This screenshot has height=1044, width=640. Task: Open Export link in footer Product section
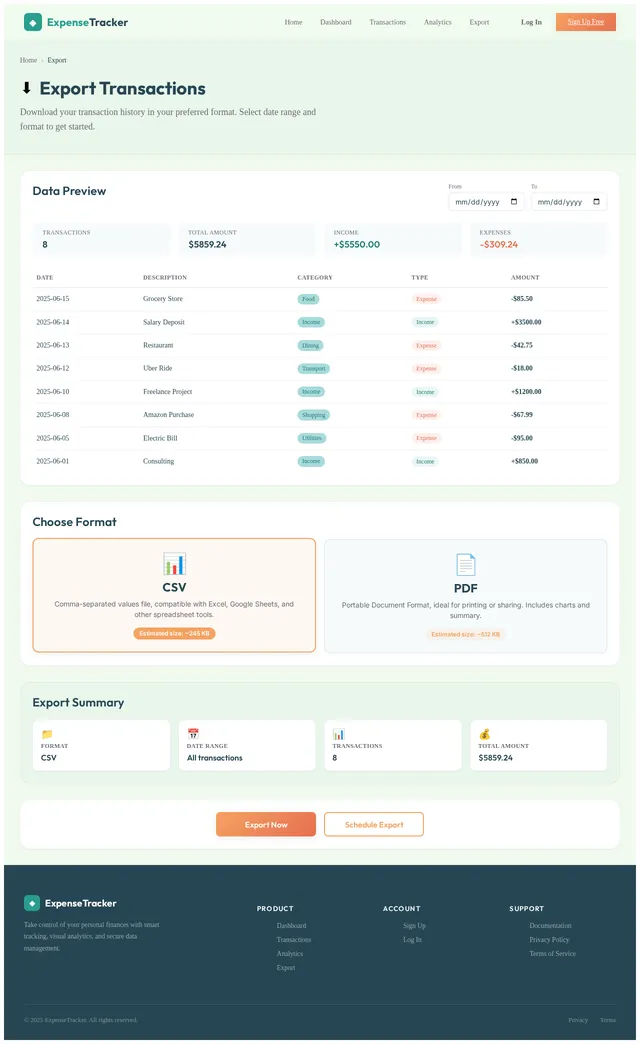pyautogui.click(x=286, y=967)
